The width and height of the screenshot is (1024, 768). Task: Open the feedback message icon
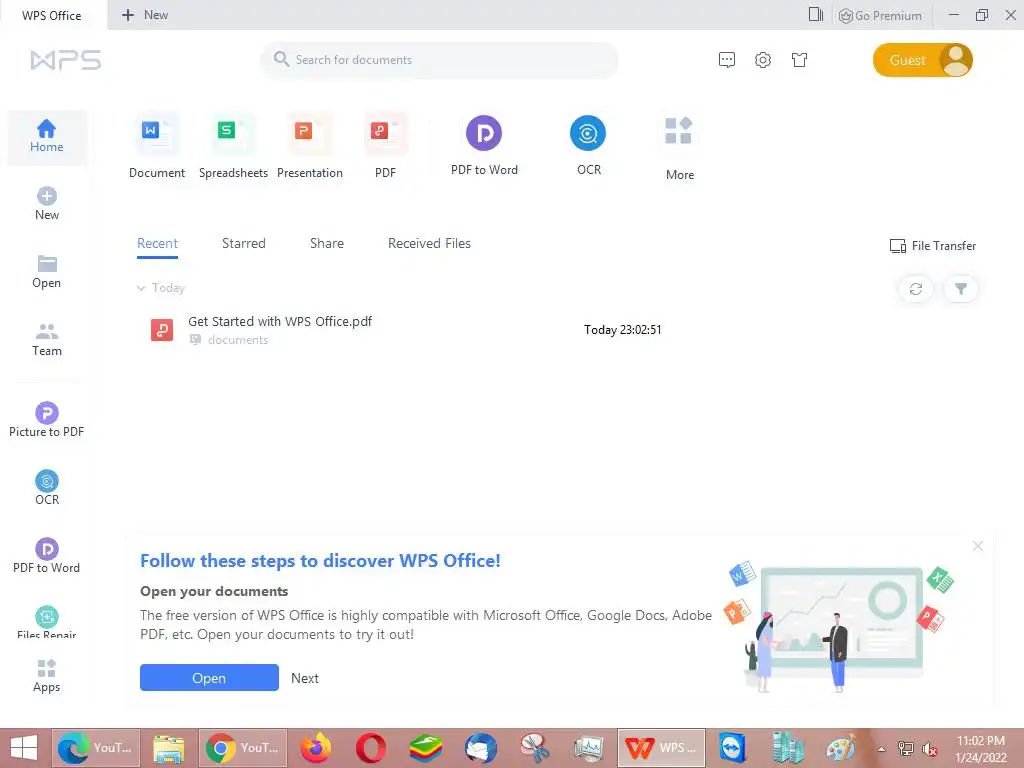point(727,60)
